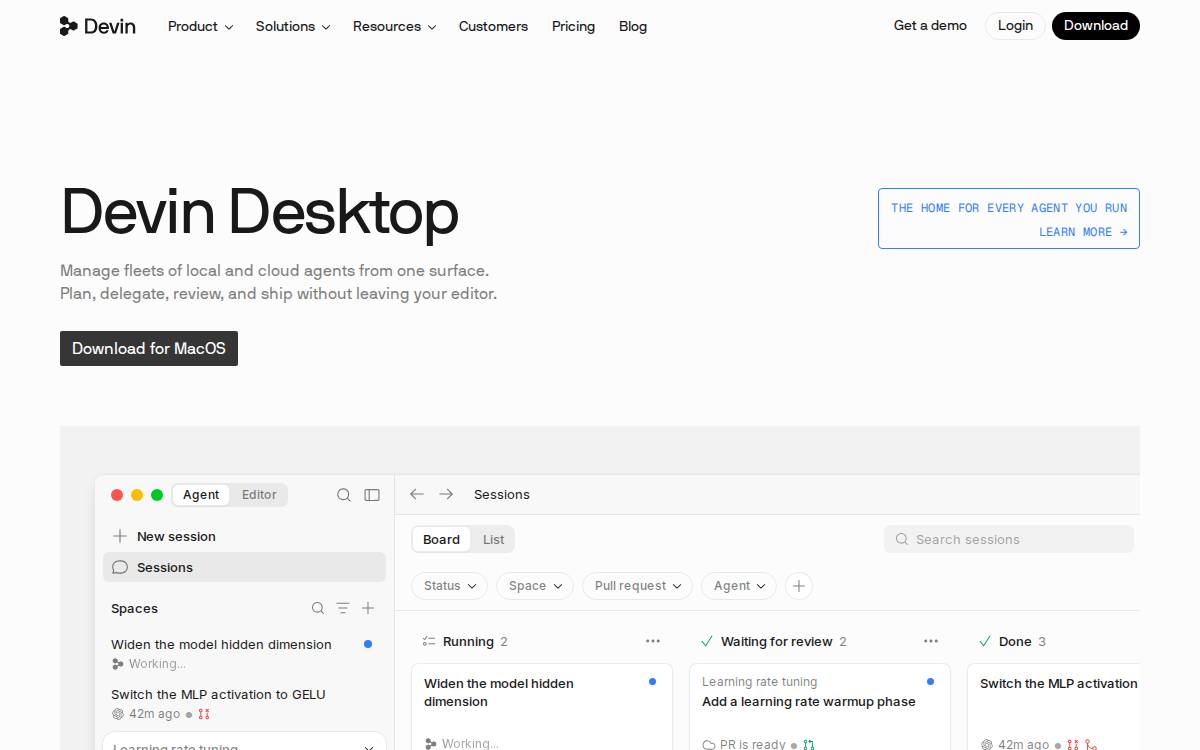The width and height of the screenshot is (1200, 750).
Task: Follow the Learn More link in the banner
Action: (1083, 232)
